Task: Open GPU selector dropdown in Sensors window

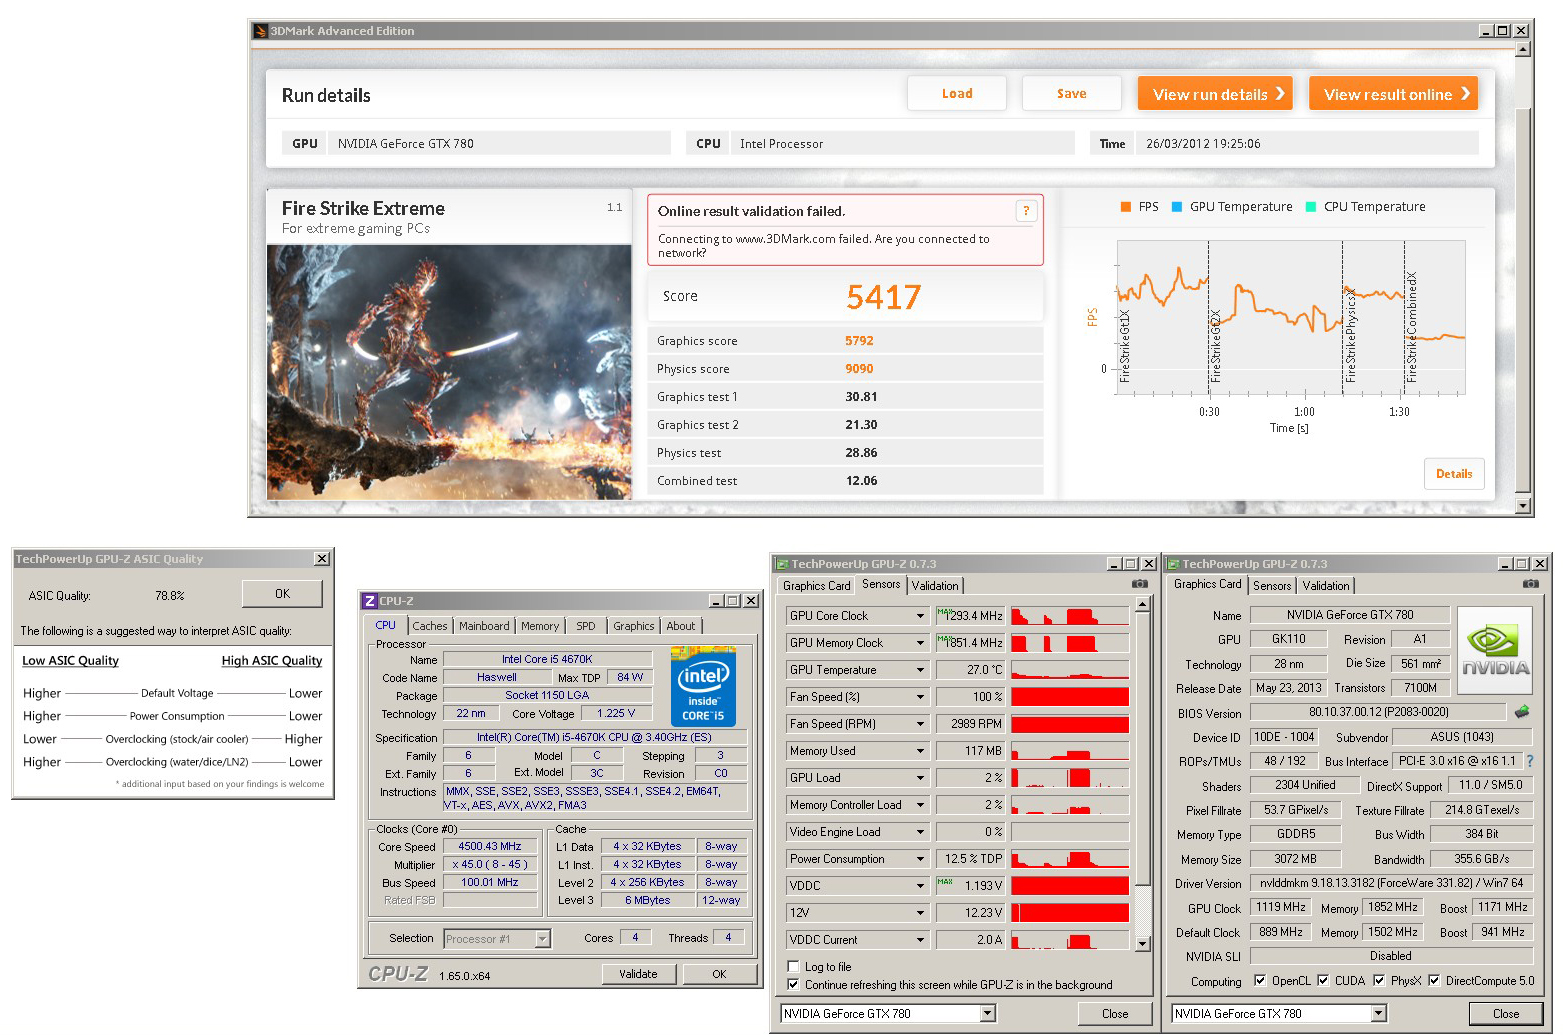Action: pos(988,1014)
